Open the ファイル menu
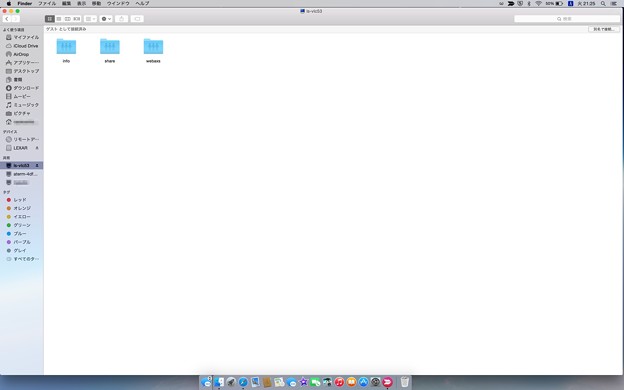This screenshot has width=624, height=390. (47, 4)
